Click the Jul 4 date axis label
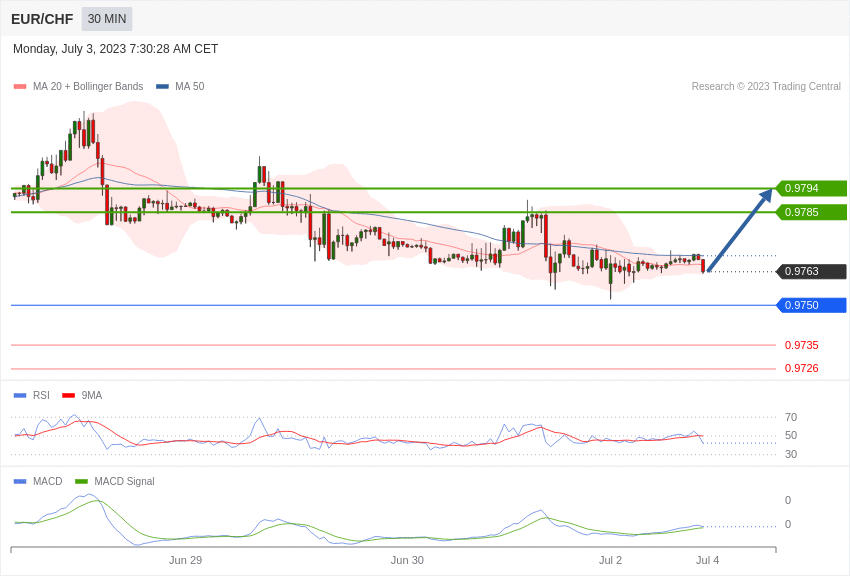Viewport: 850px width, 576px height. [707, 560]
